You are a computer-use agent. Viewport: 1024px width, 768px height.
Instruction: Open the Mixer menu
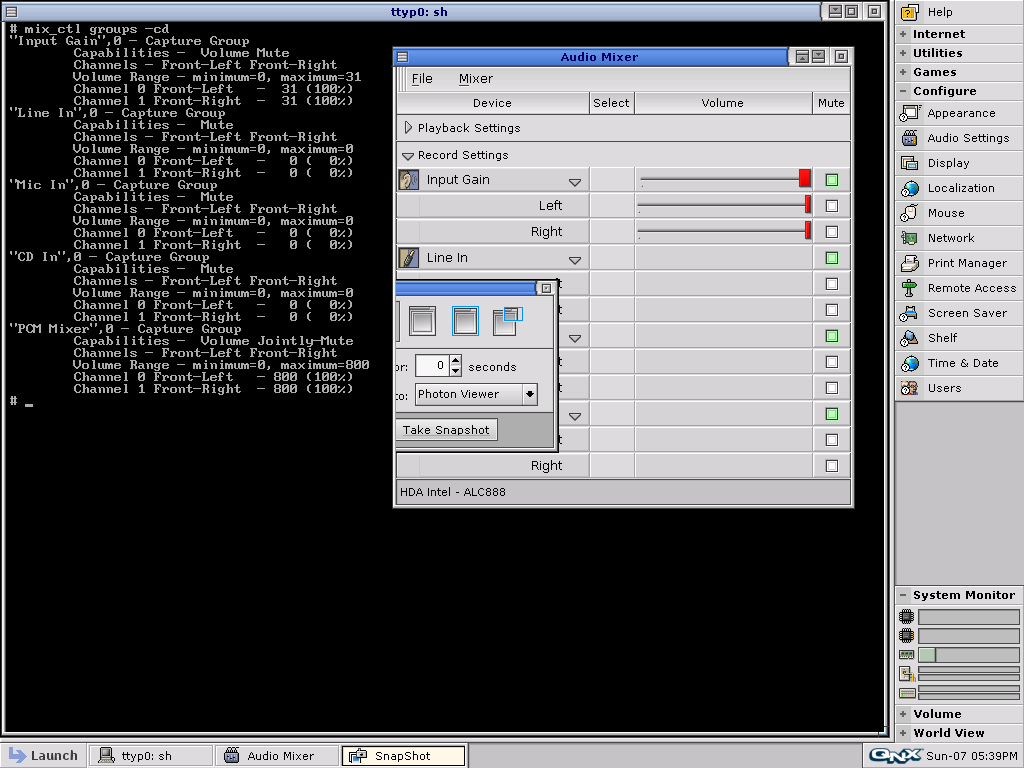[x=475, y=79]
